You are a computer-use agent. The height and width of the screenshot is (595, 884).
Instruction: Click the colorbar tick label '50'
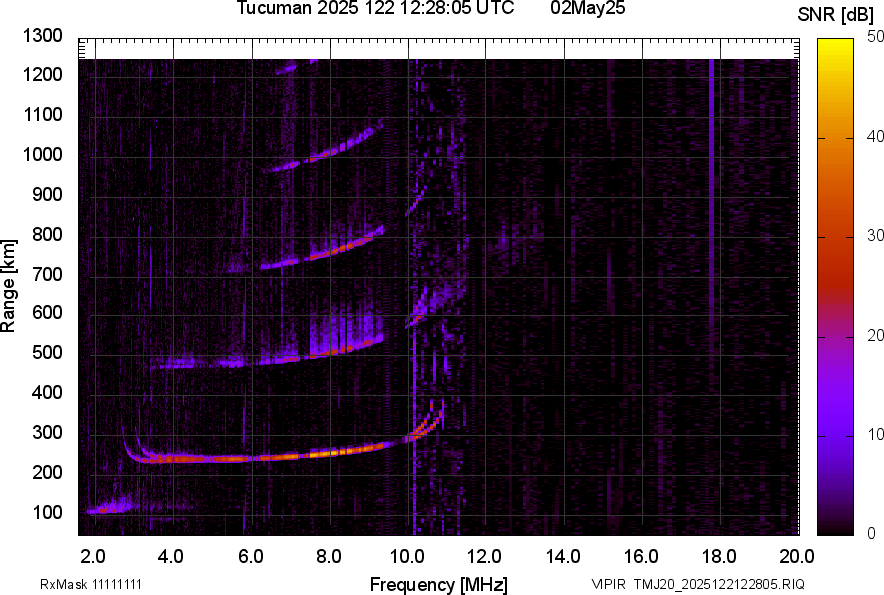pos(876,37)
